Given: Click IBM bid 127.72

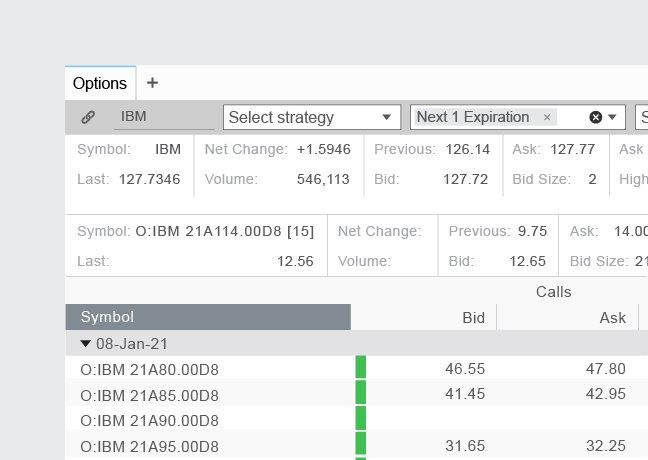Looking at the screenshot, I should (465, 179).
